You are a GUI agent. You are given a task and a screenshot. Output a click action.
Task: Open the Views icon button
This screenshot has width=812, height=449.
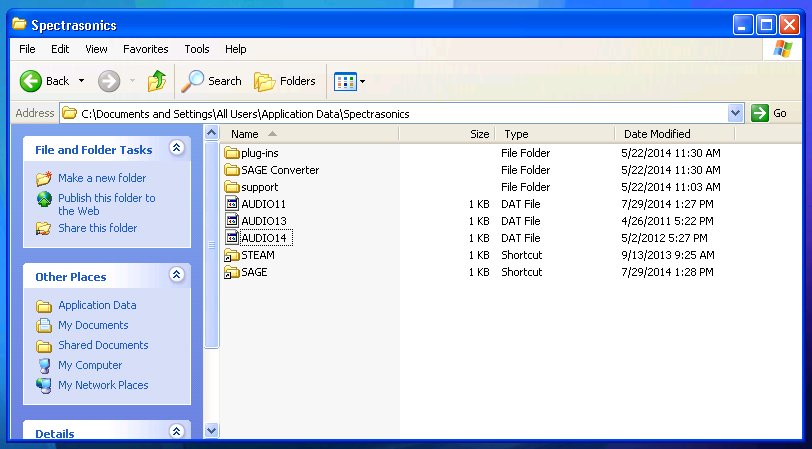coord(345,81)
